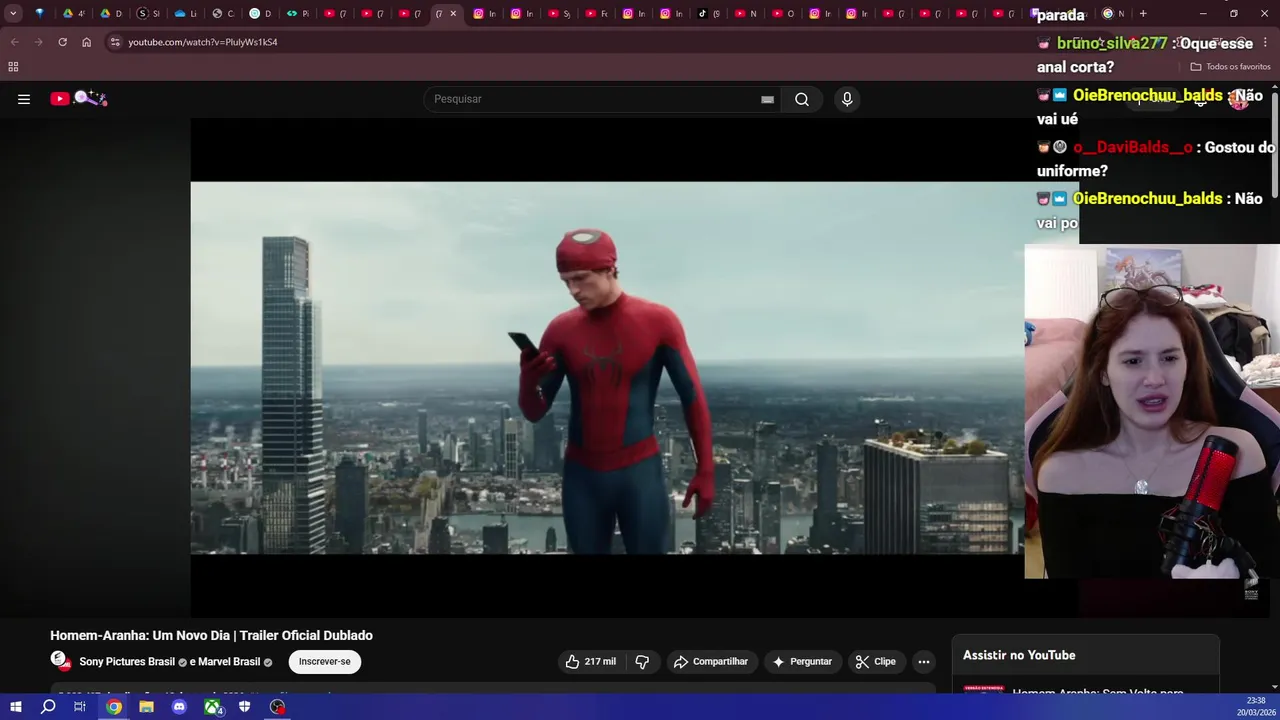The height and width of the screenshot is (720, 1280).
Task: Click the Assistir no YouTube heading
Action: coord(1019,655)
